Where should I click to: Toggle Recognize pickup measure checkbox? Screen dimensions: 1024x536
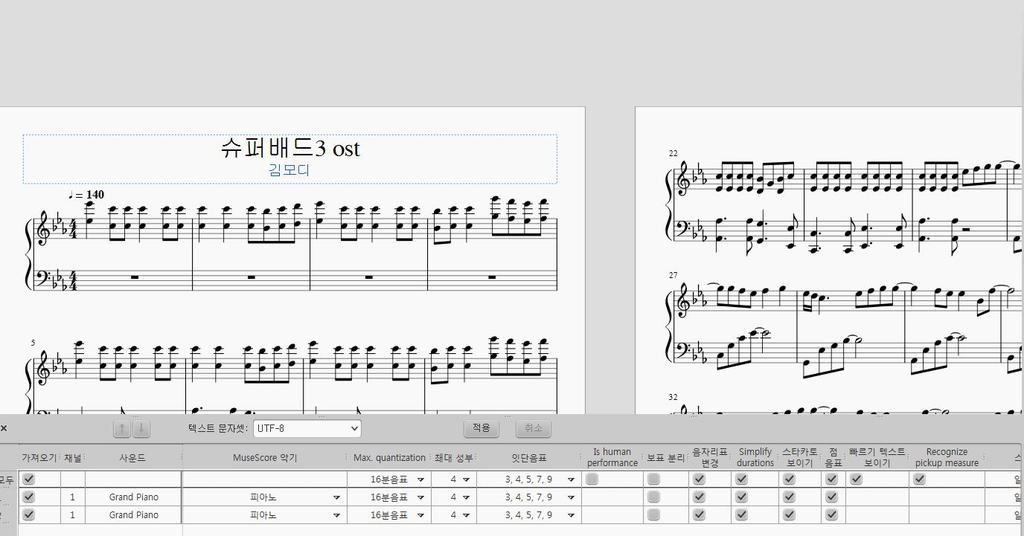pos(920,479)
